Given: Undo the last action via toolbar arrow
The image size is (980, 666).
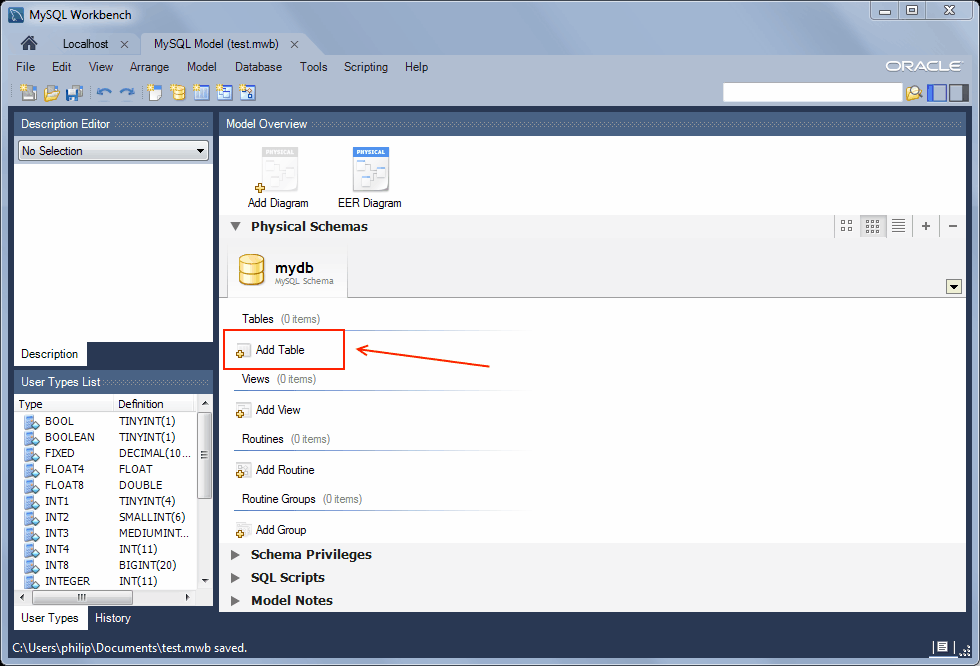Looking at the screenshot, I should coord(104,92).
